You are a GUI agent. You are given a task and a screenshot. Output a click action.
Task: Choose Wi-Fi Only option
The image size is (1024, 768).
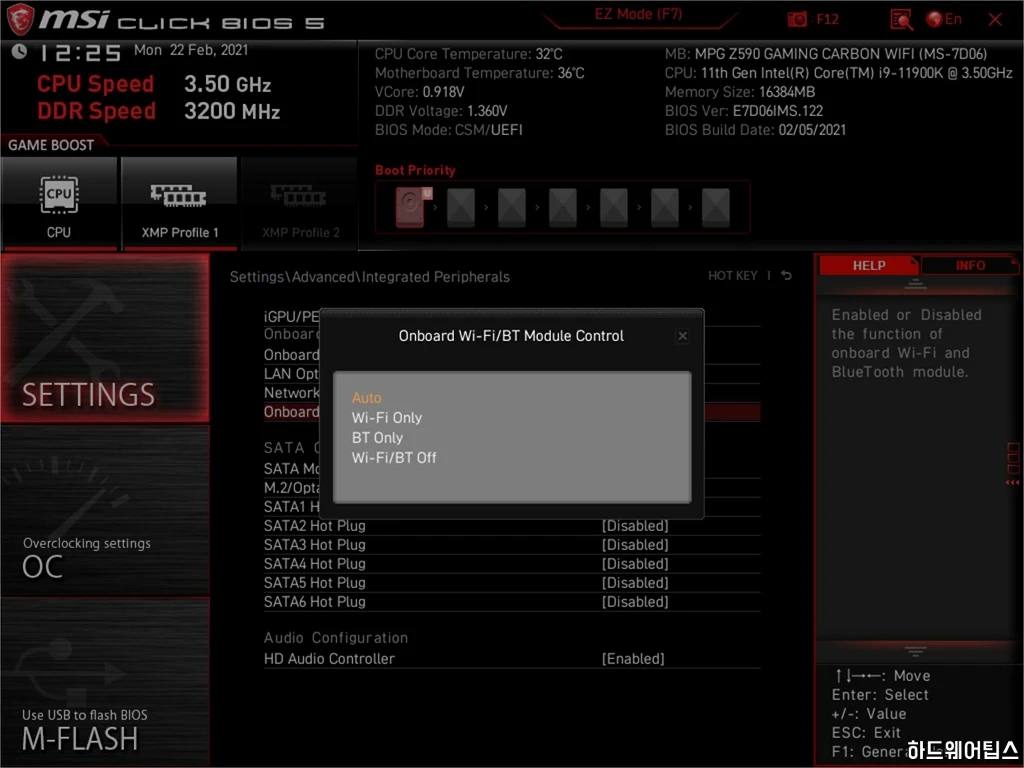387,417
